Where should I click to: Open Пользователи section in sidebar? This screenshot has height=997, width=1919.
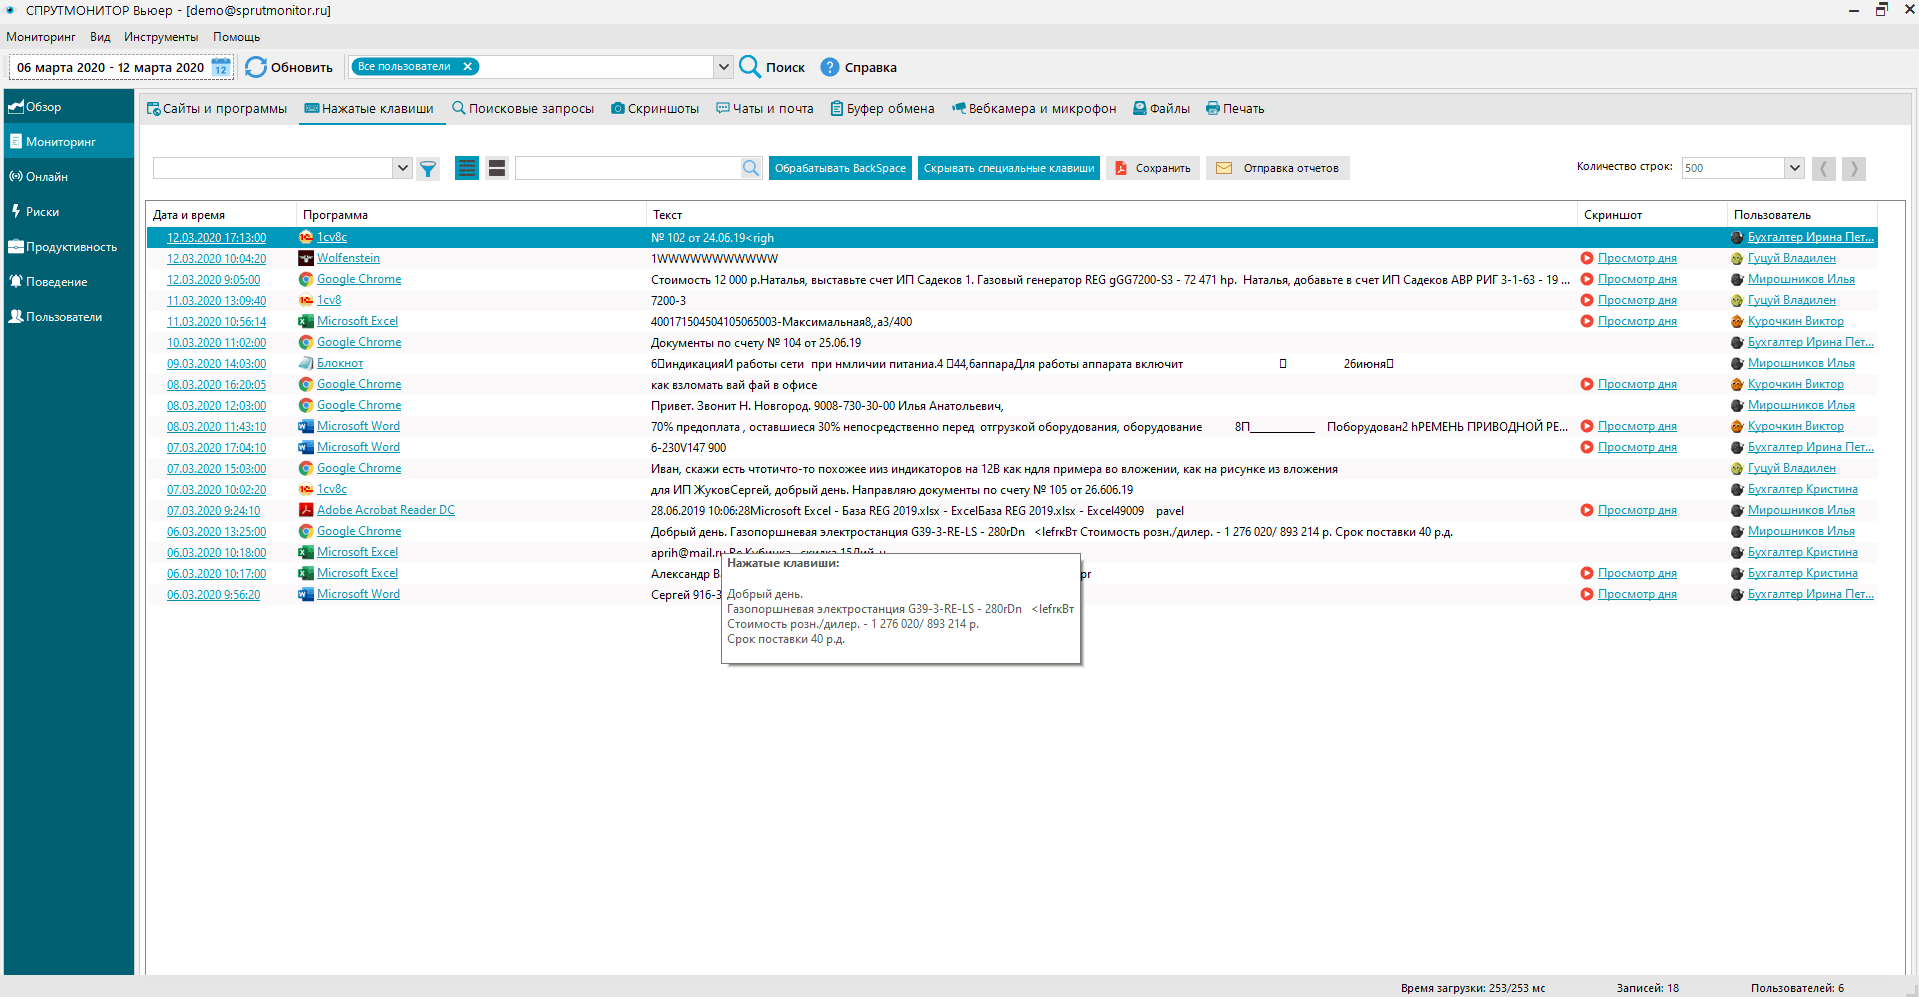[x=69, y=316]
